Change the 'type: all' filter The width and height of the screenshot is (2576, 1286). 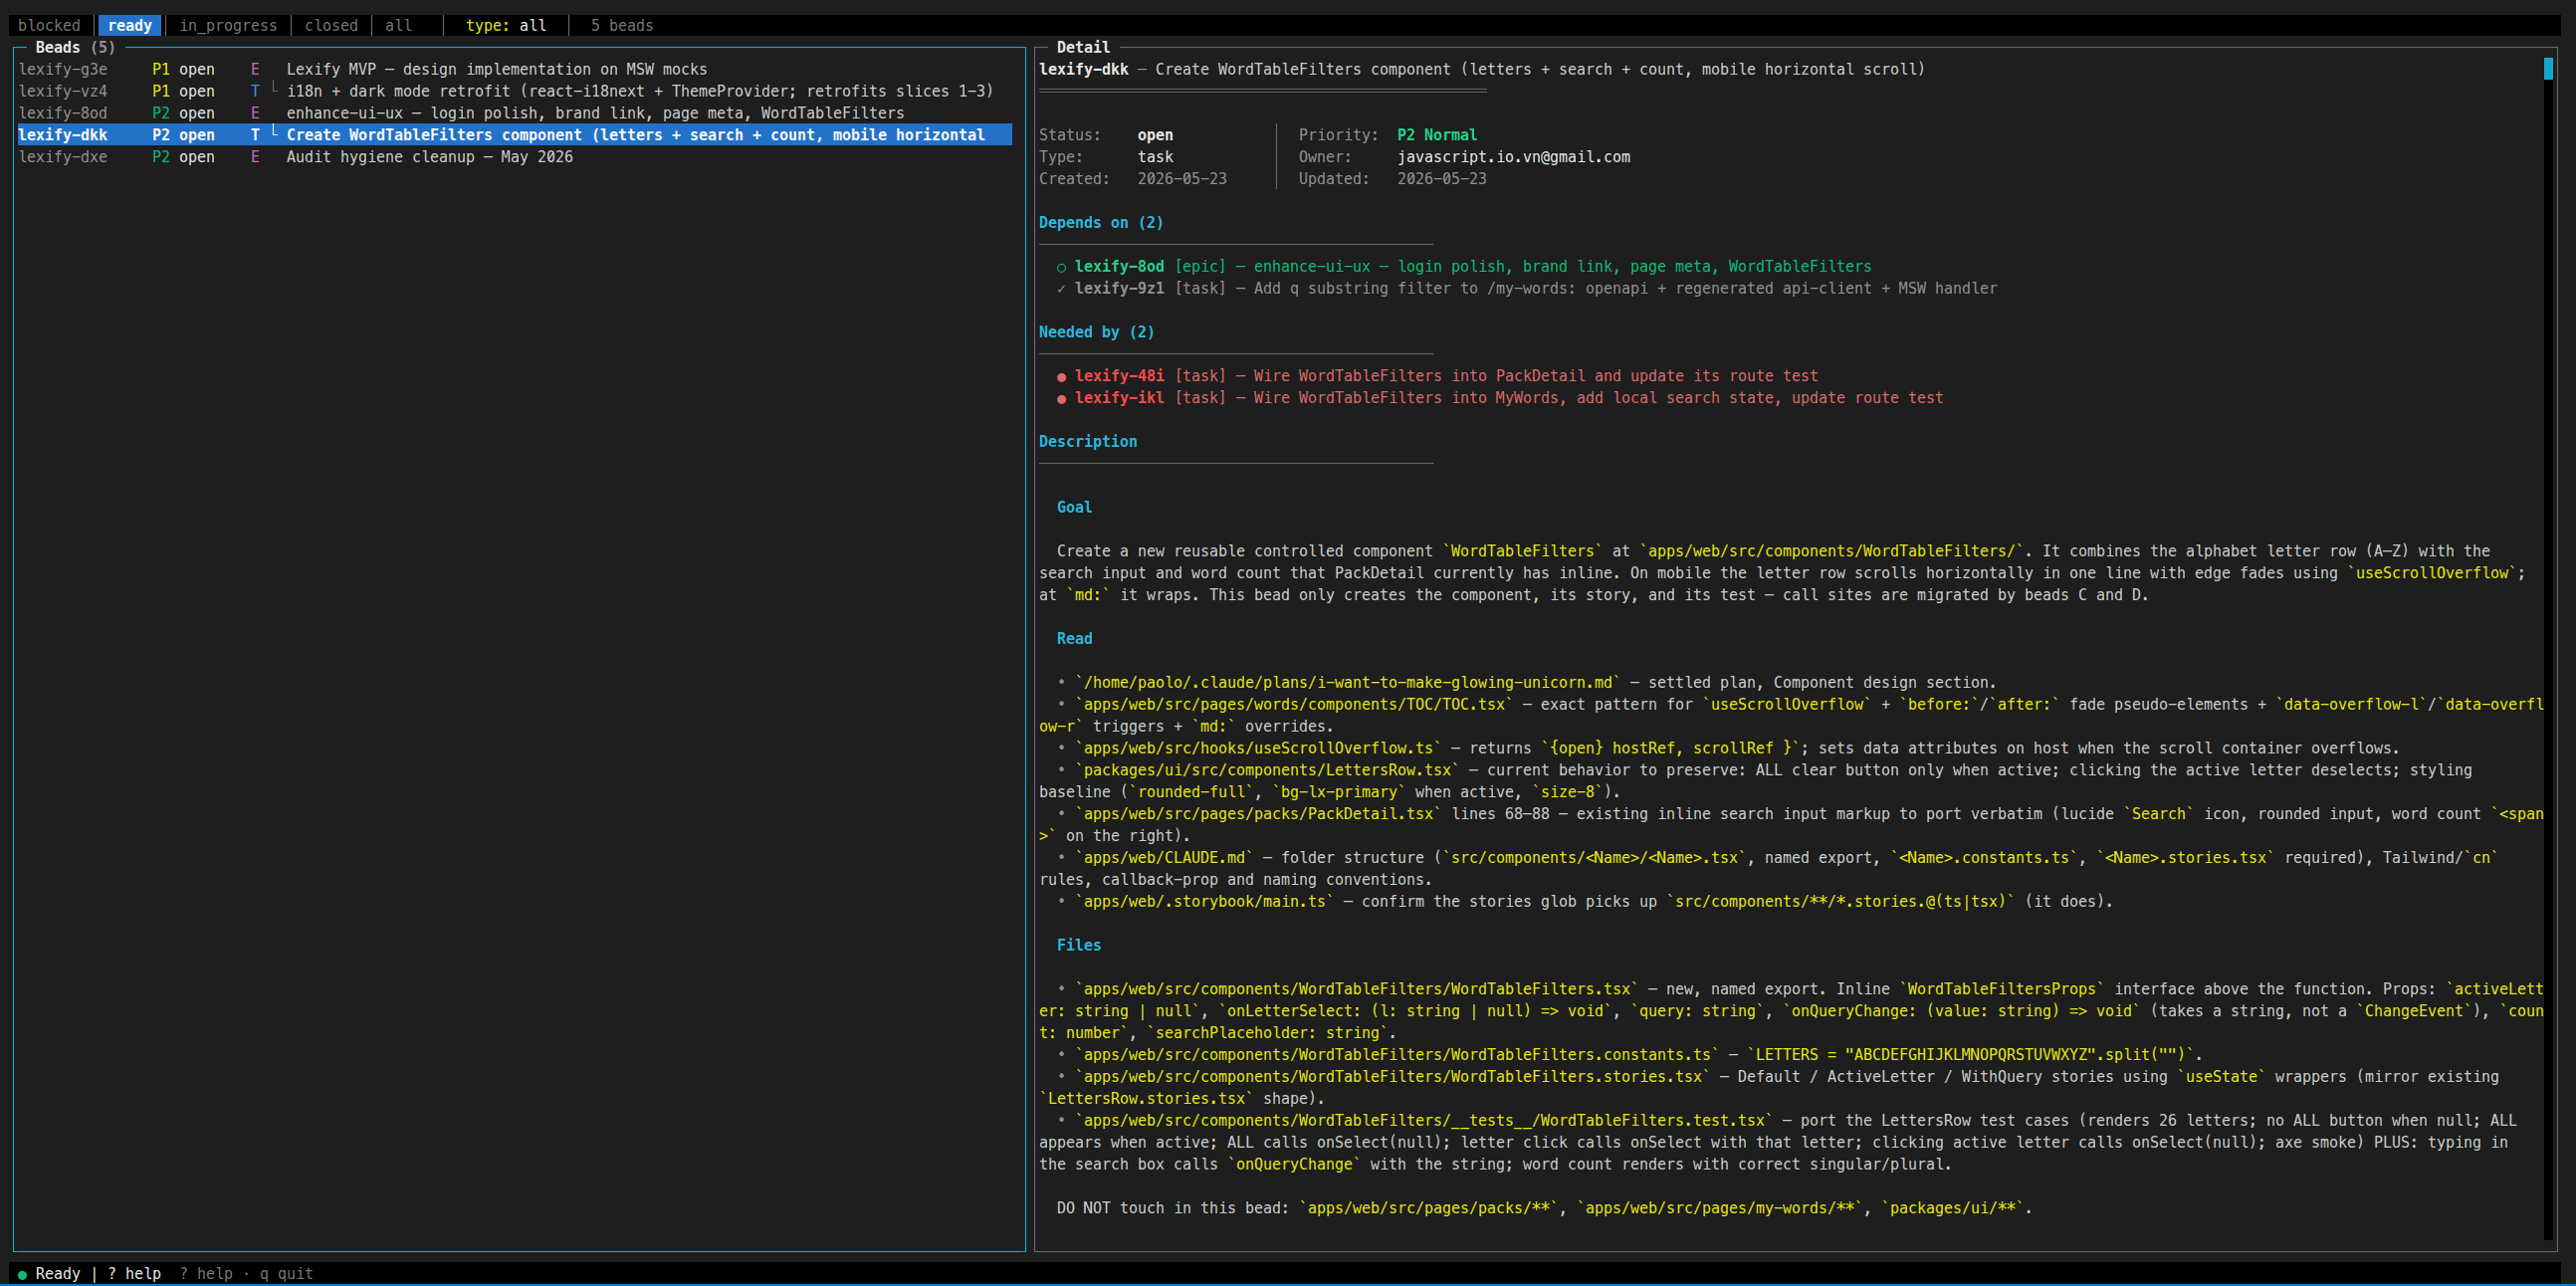coord(506,25)
